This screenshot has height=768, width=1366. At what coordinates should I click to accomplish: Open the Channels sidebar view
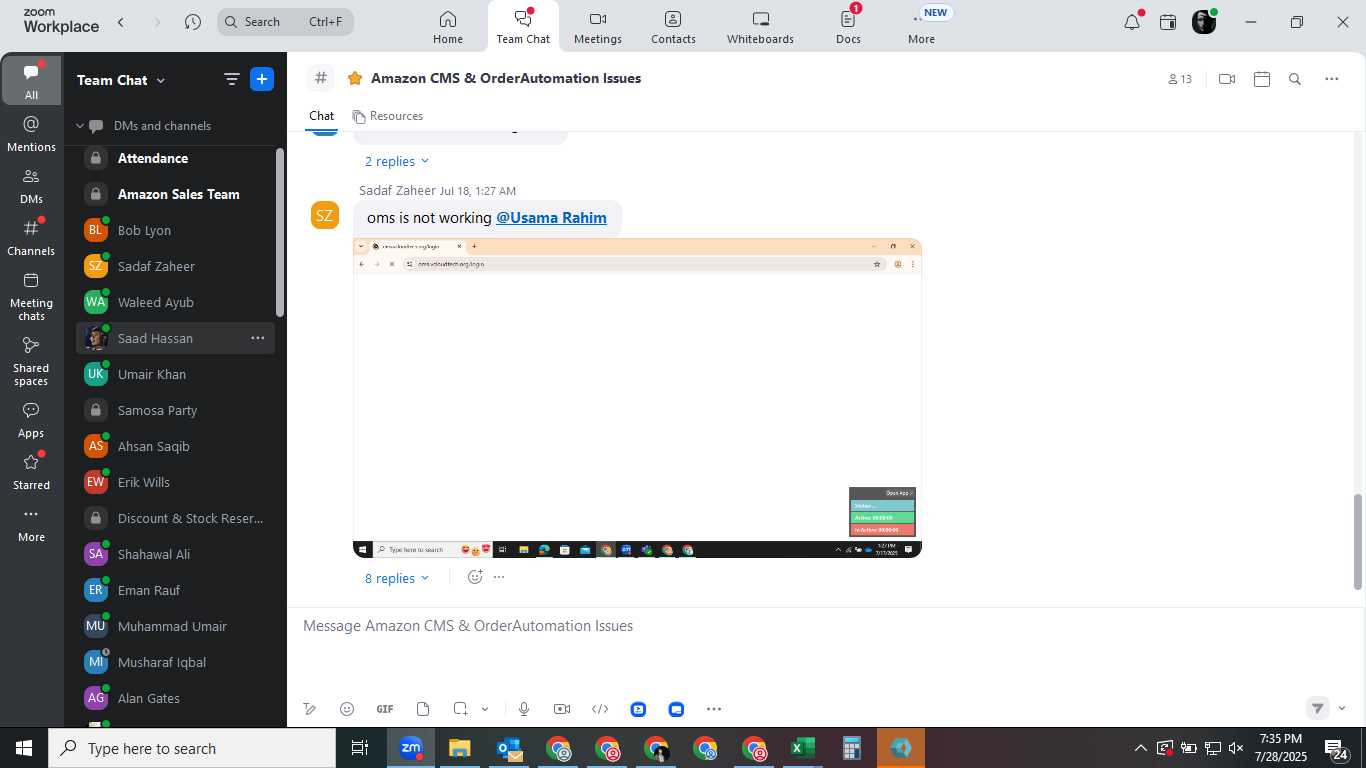pos(31,238)
